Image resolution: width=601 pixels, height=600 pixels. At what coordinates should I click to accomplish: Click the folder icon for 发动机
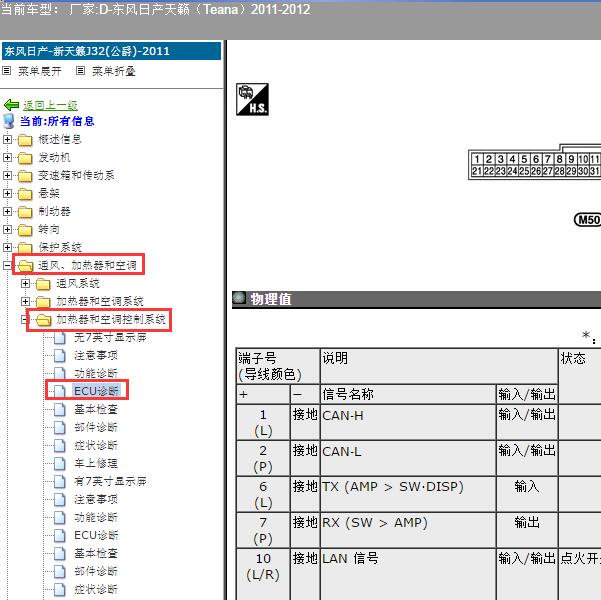pyautogui.click(x=25, y=158)
